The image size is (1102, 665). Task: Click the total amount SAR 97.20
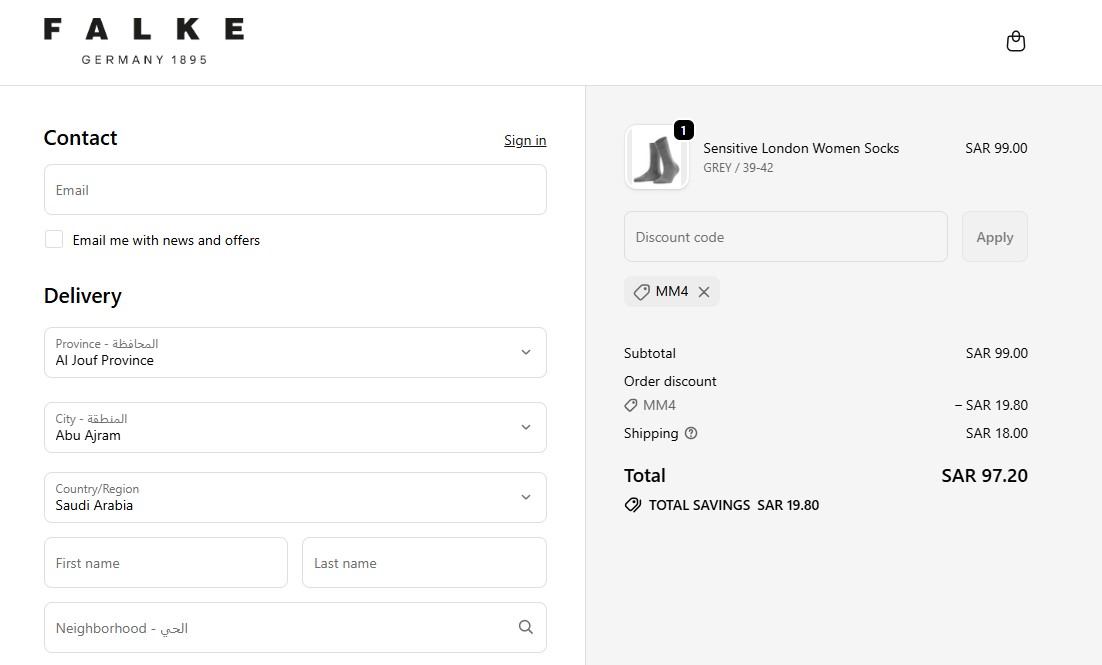(x=984, y=476)
